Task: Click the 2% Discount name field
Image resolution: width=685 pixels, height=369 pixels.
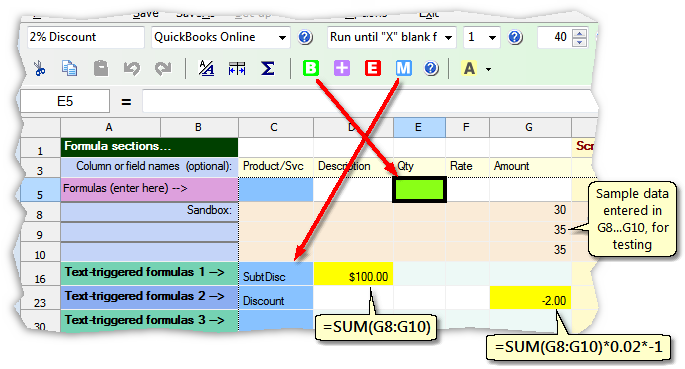Action: [86, 37]
